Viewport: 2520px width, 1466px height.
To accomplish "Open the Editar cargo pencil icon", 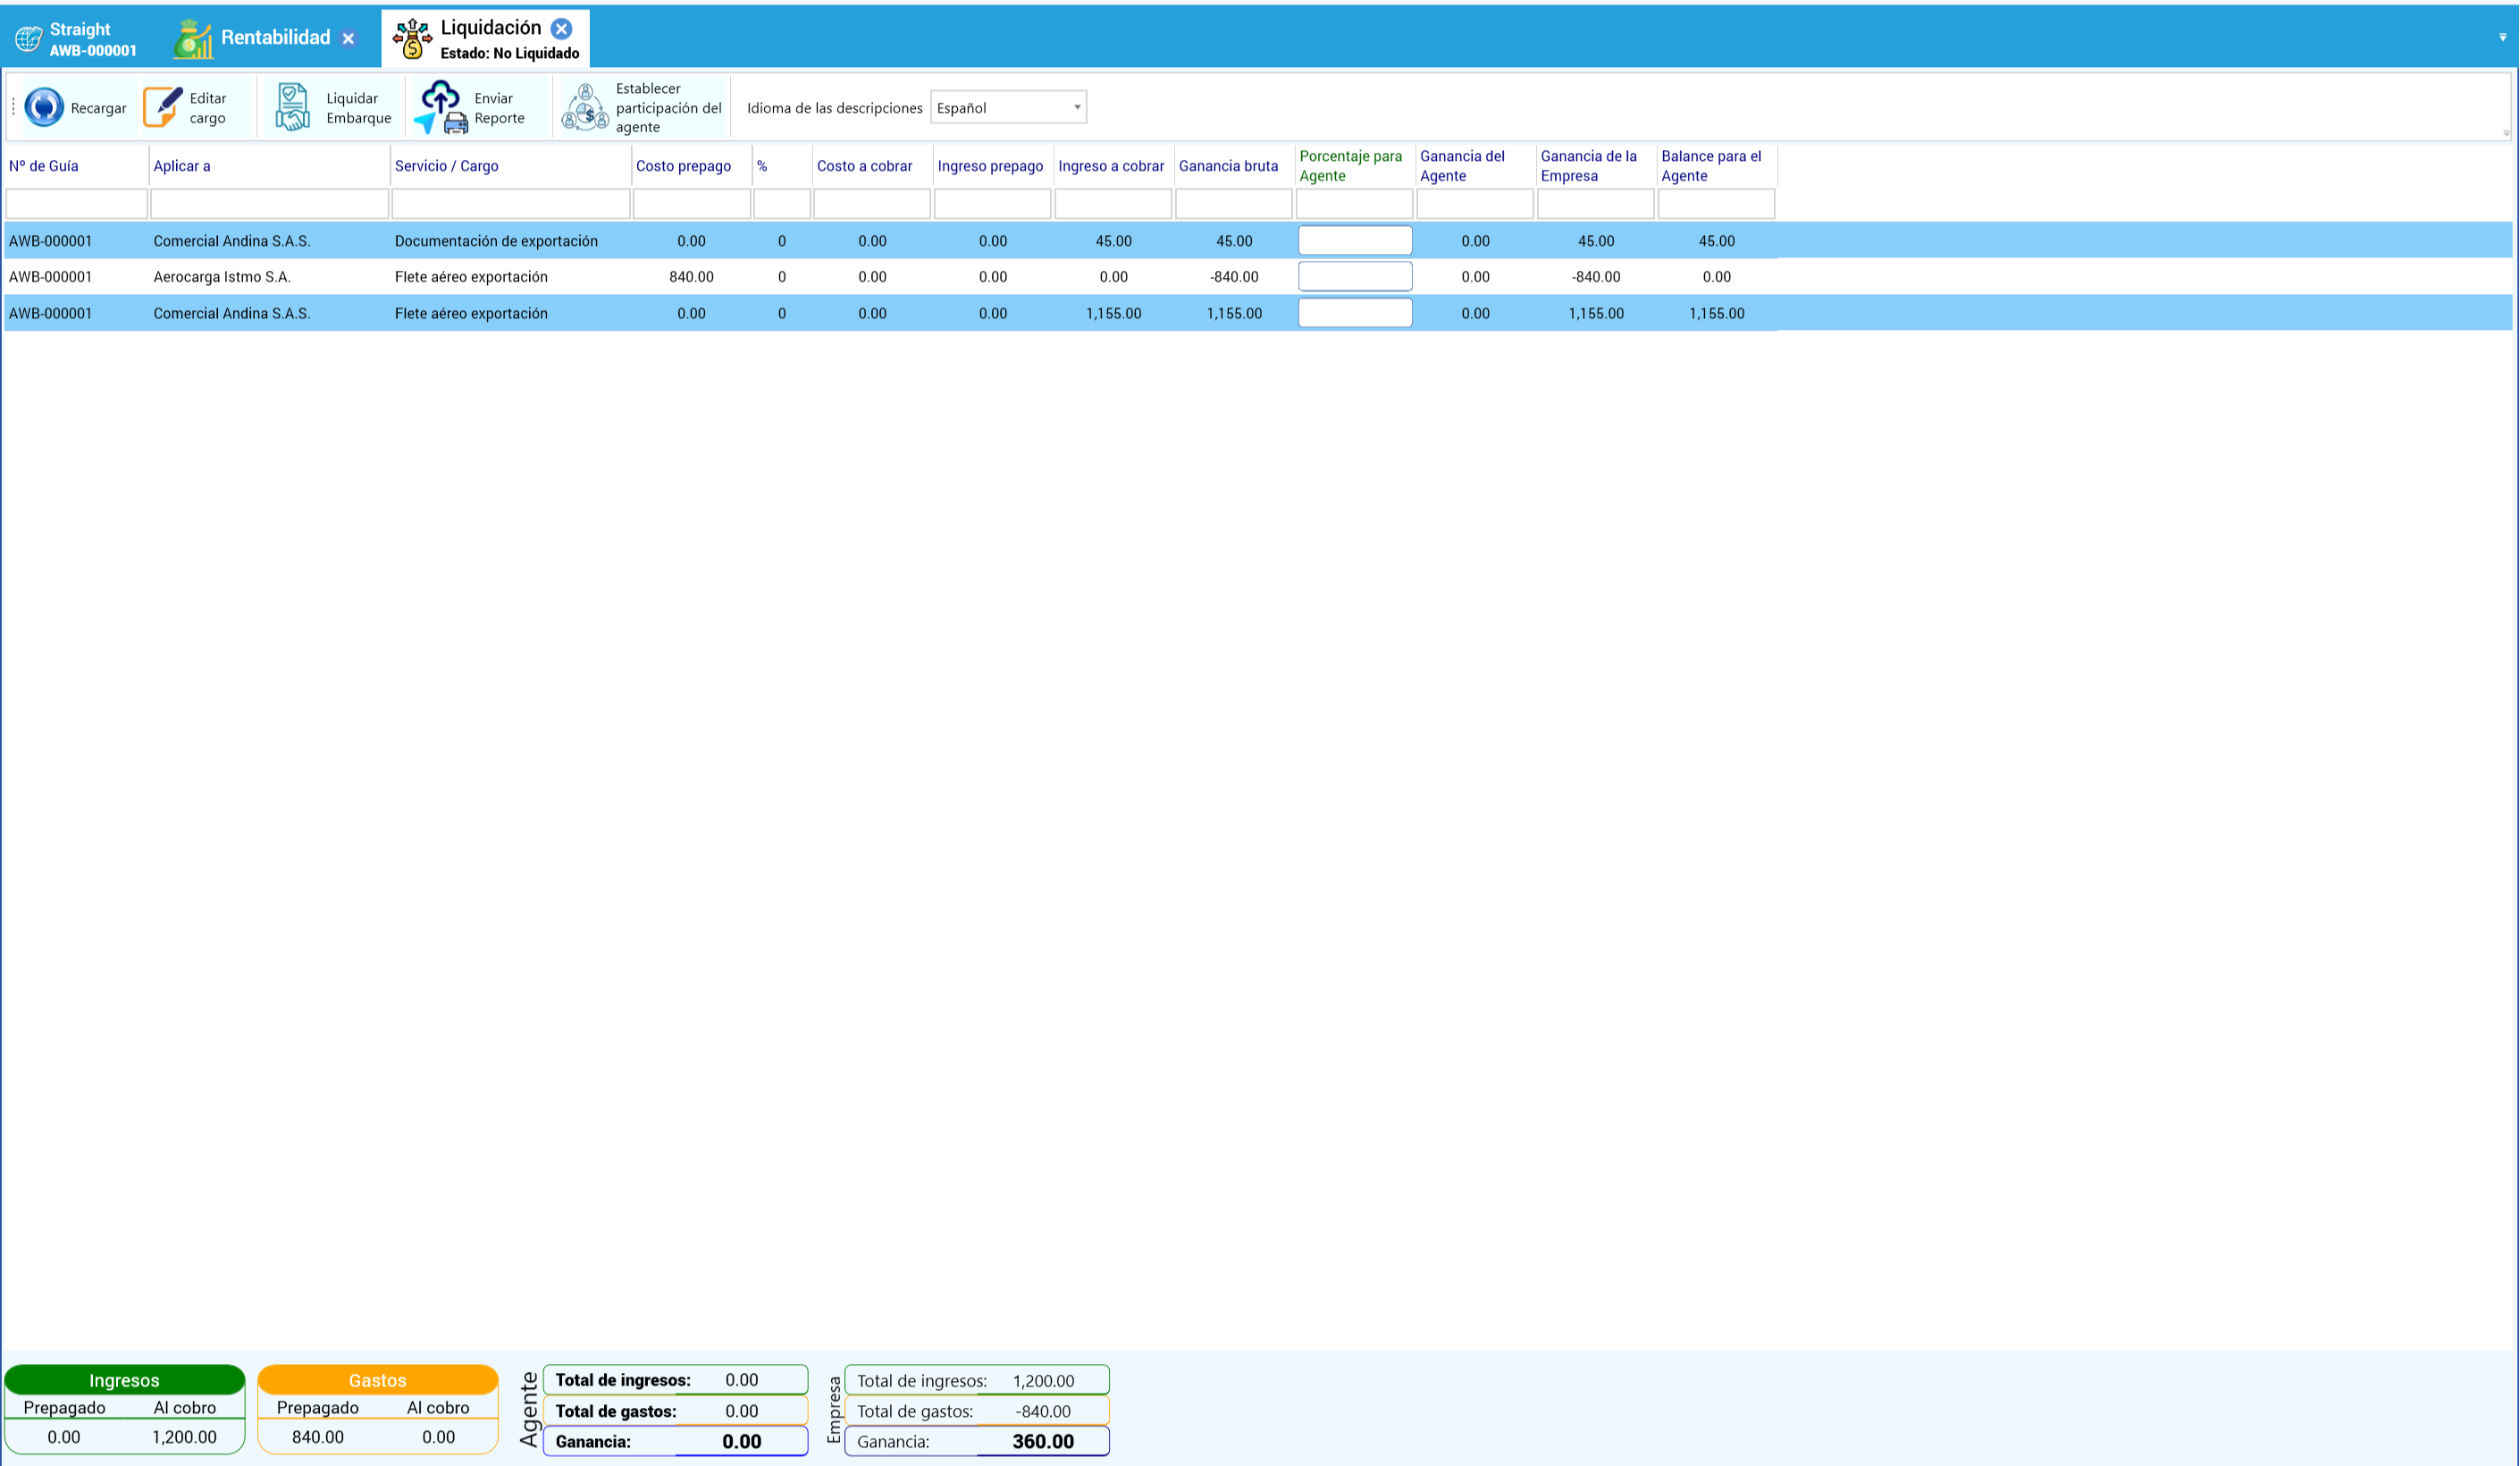I will (x=163, y=107).
